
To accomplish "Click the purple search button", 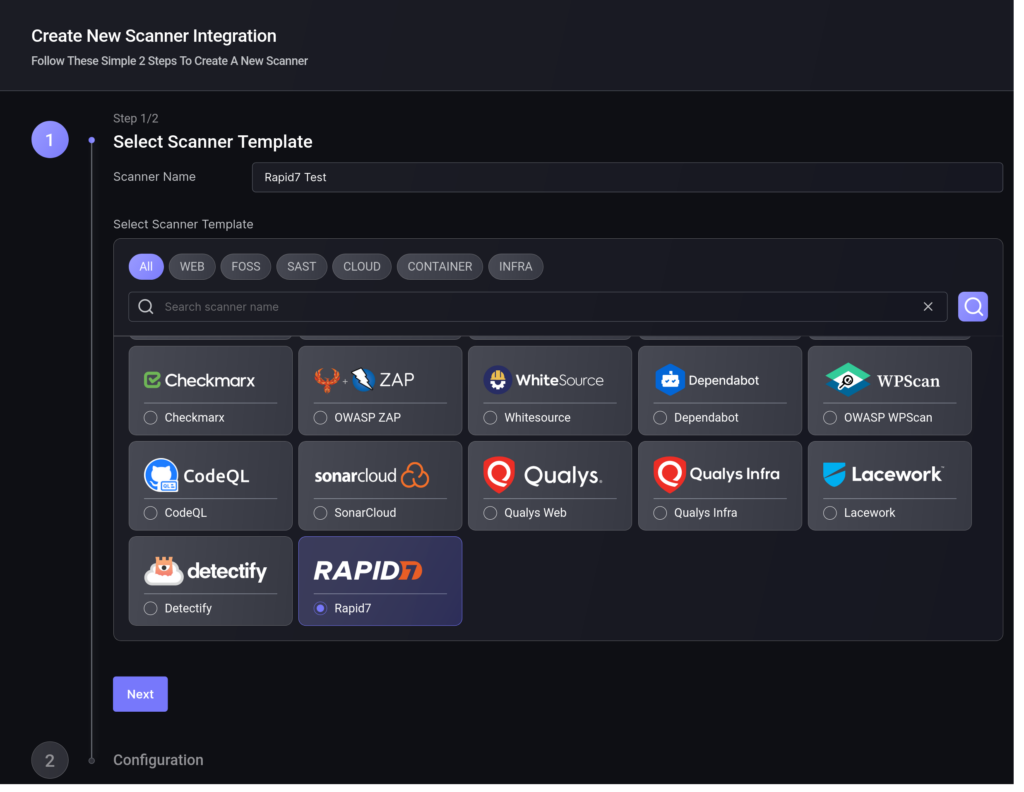I will pos(972,307).
